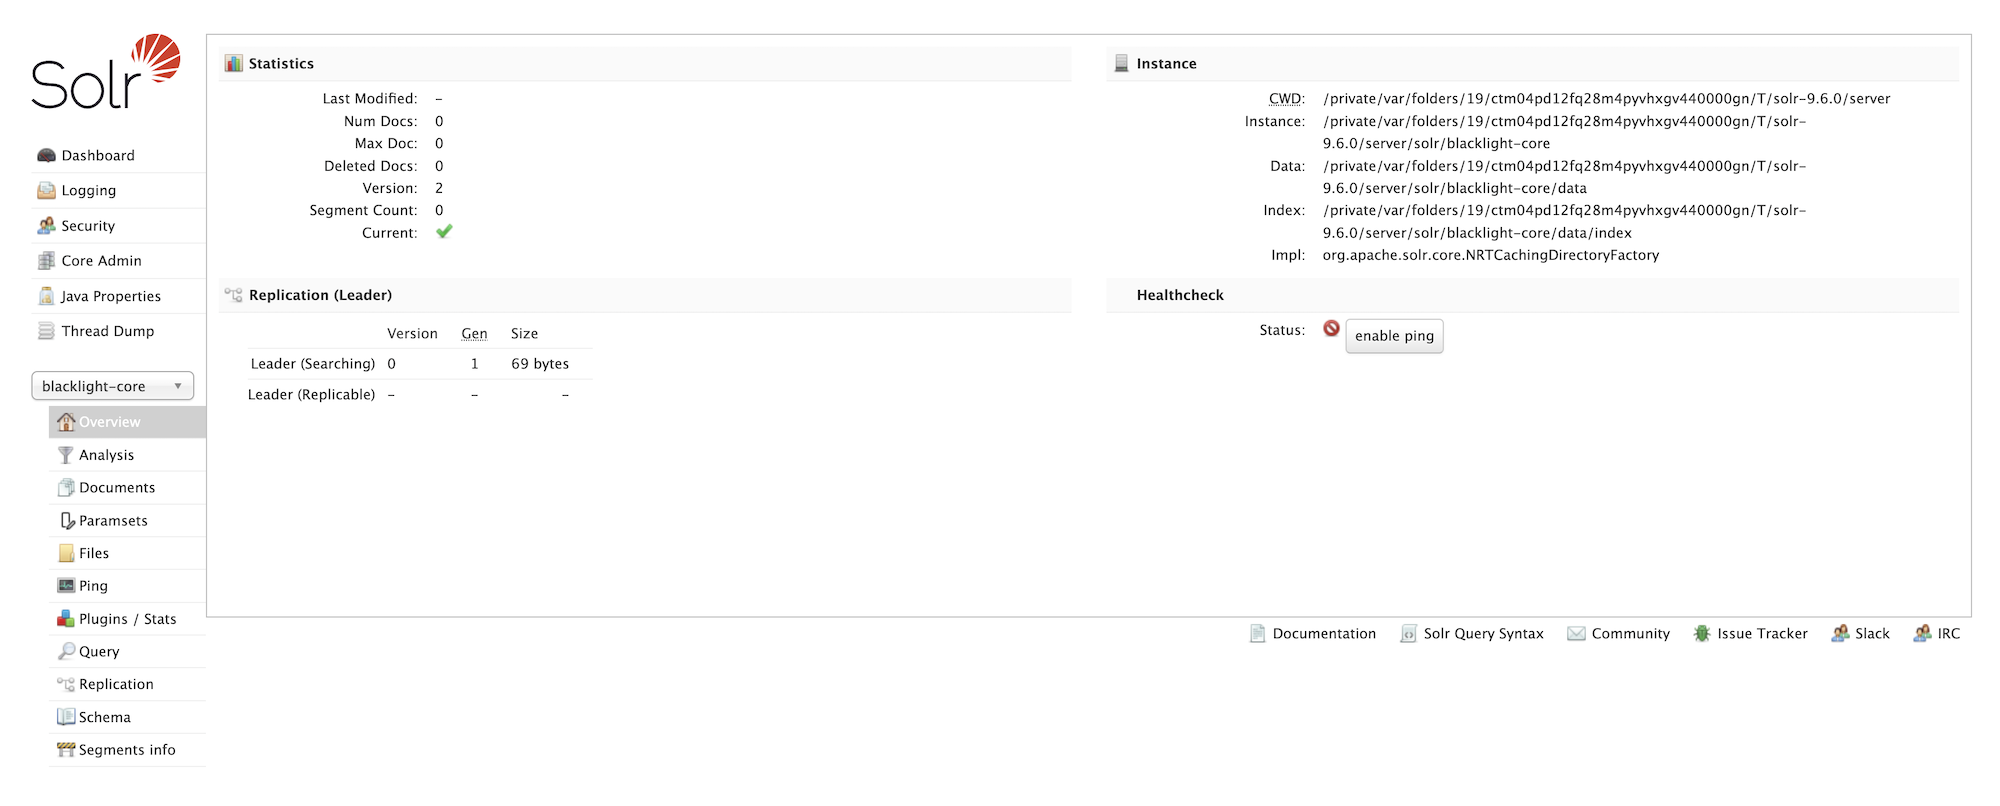Select Core Admin in the sidebar
2000x806 pixels.
102,261
